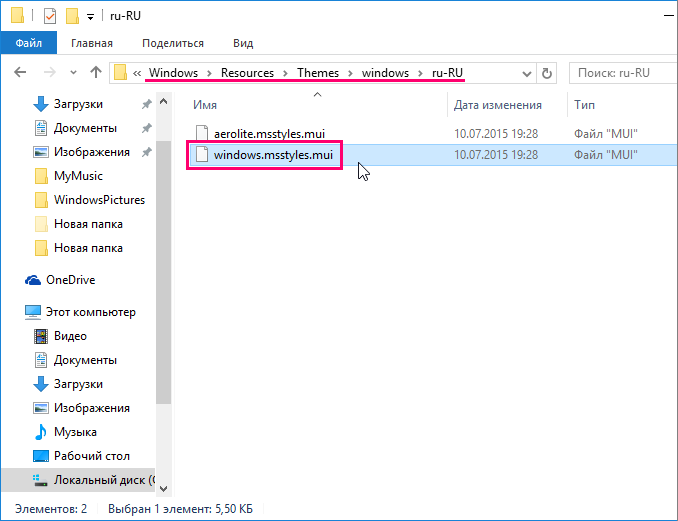Open recent locations dropdown arrow
The image size is (678, 521).
pyautogui.click(x=74, y=73)
